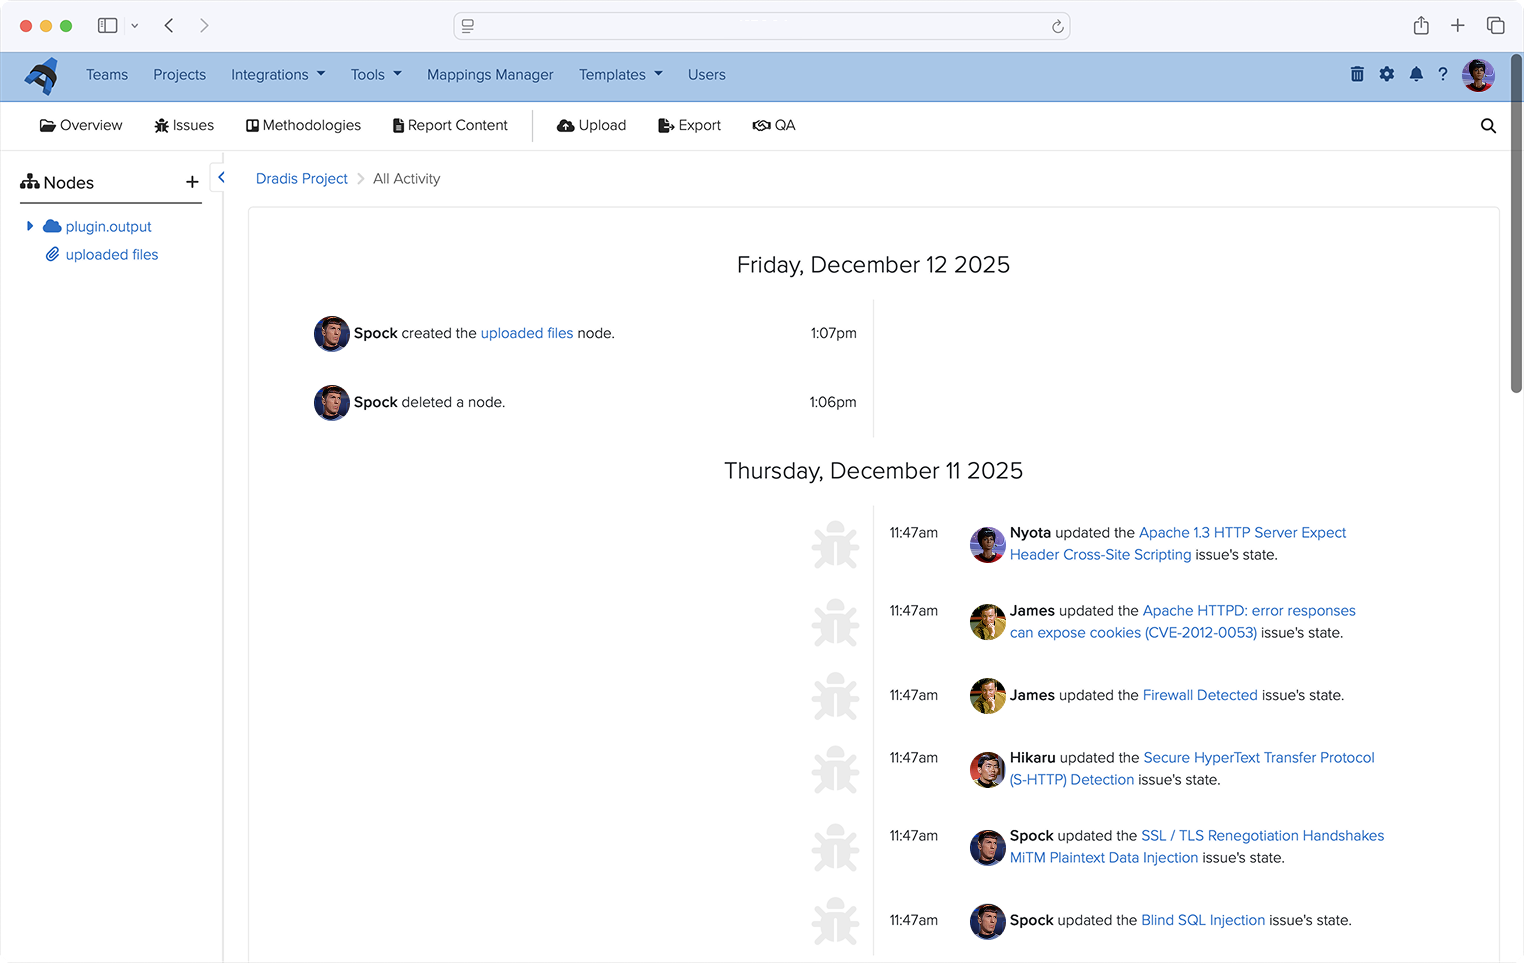The height and width of the screenshot is (963, 1524).
Task: Click the page vertical scrollbar
Action: [1516, 225]
